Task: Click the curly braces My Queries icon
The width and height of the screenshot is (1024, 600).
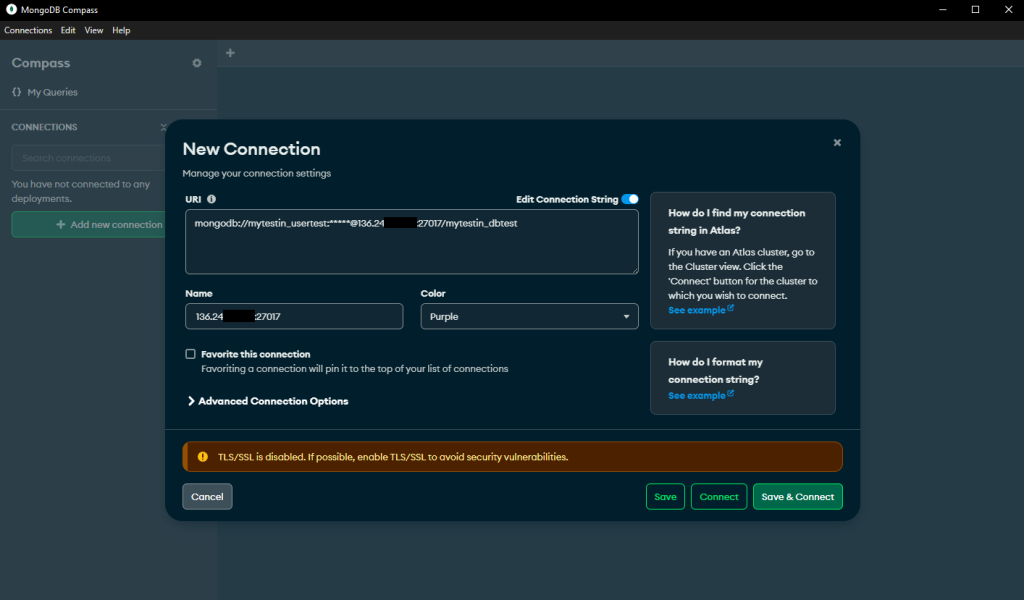Action: coord(16,92)
